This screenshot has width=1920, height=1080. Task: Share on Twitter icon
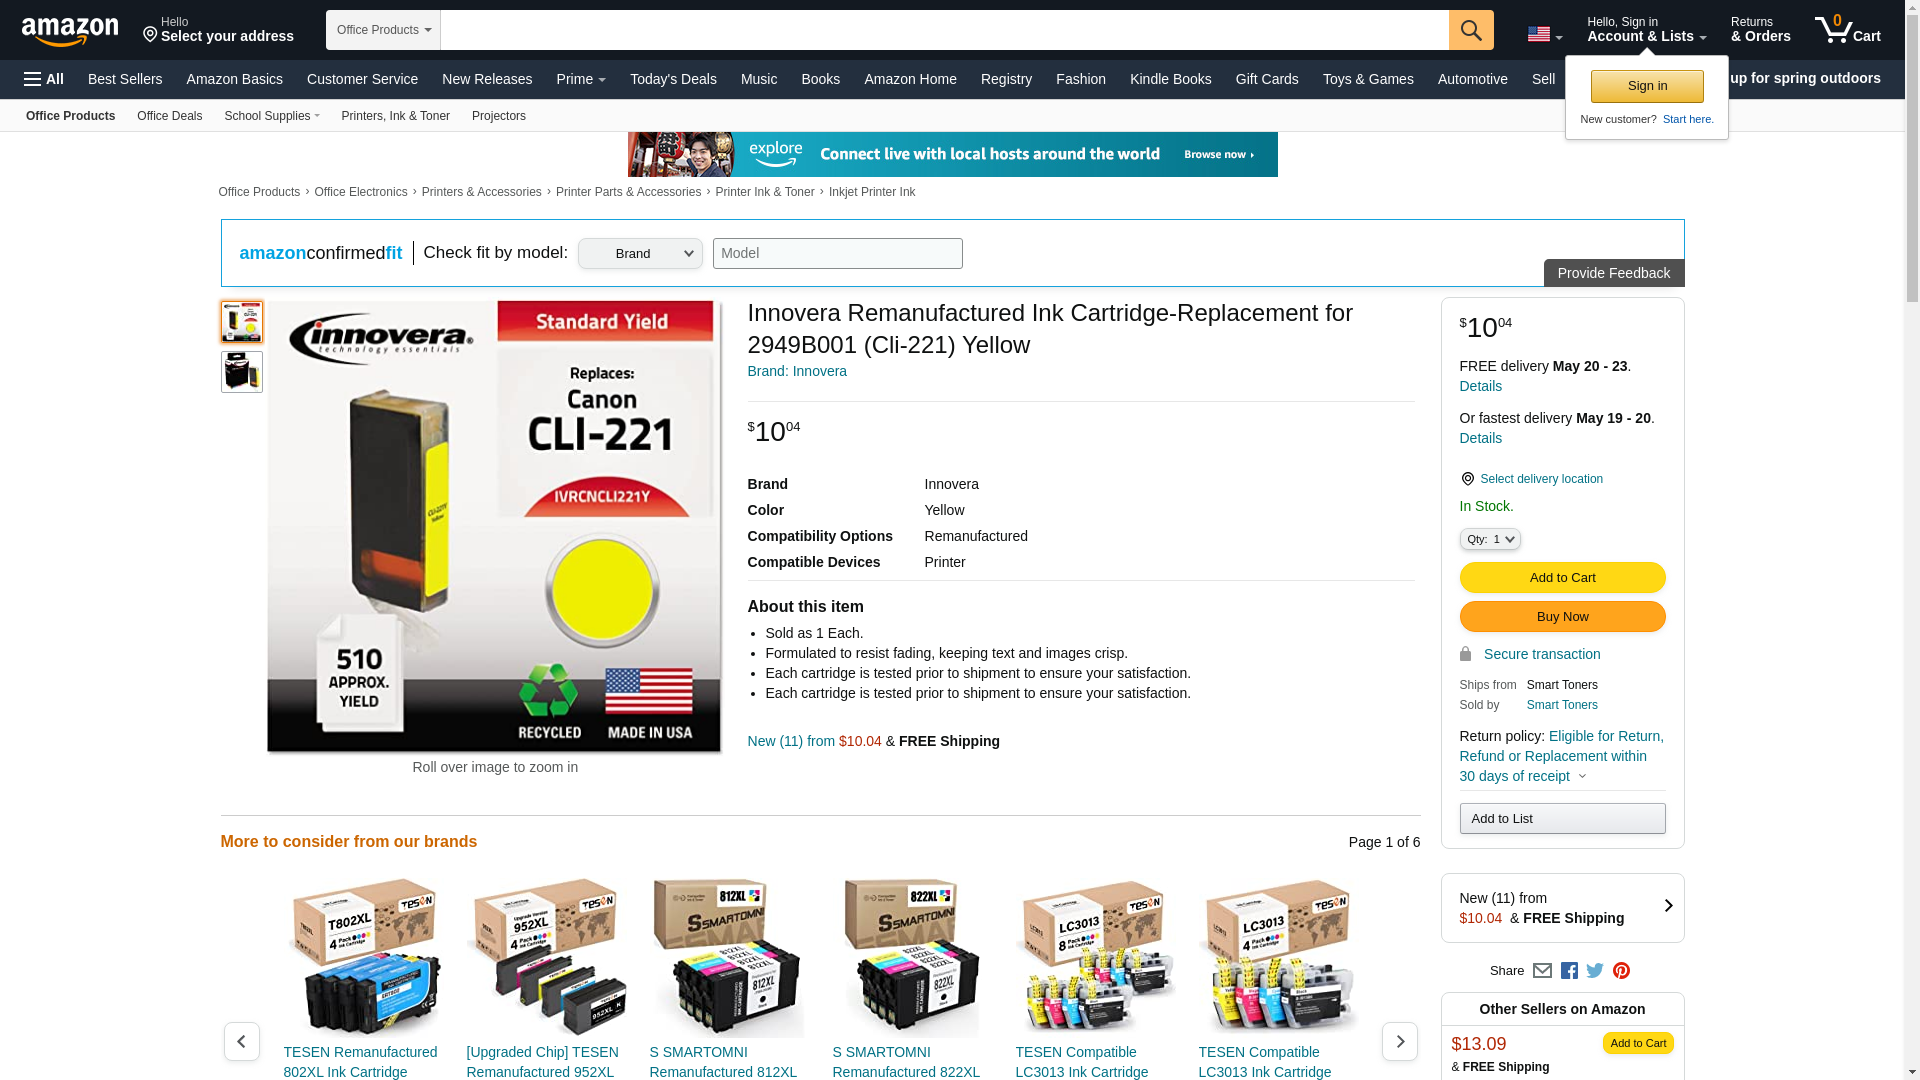click(x=1595, y=971)
